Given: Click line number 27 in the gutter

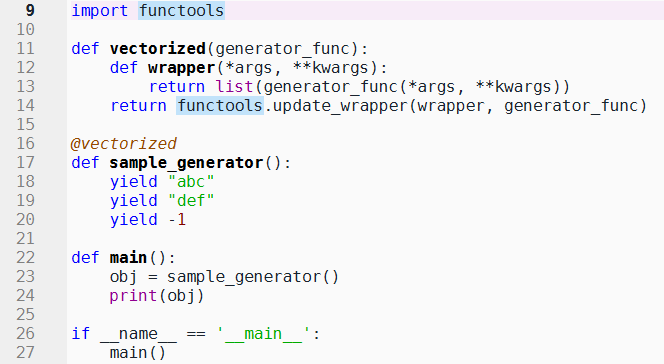Looking at the screenshot, I should point(25,352).
